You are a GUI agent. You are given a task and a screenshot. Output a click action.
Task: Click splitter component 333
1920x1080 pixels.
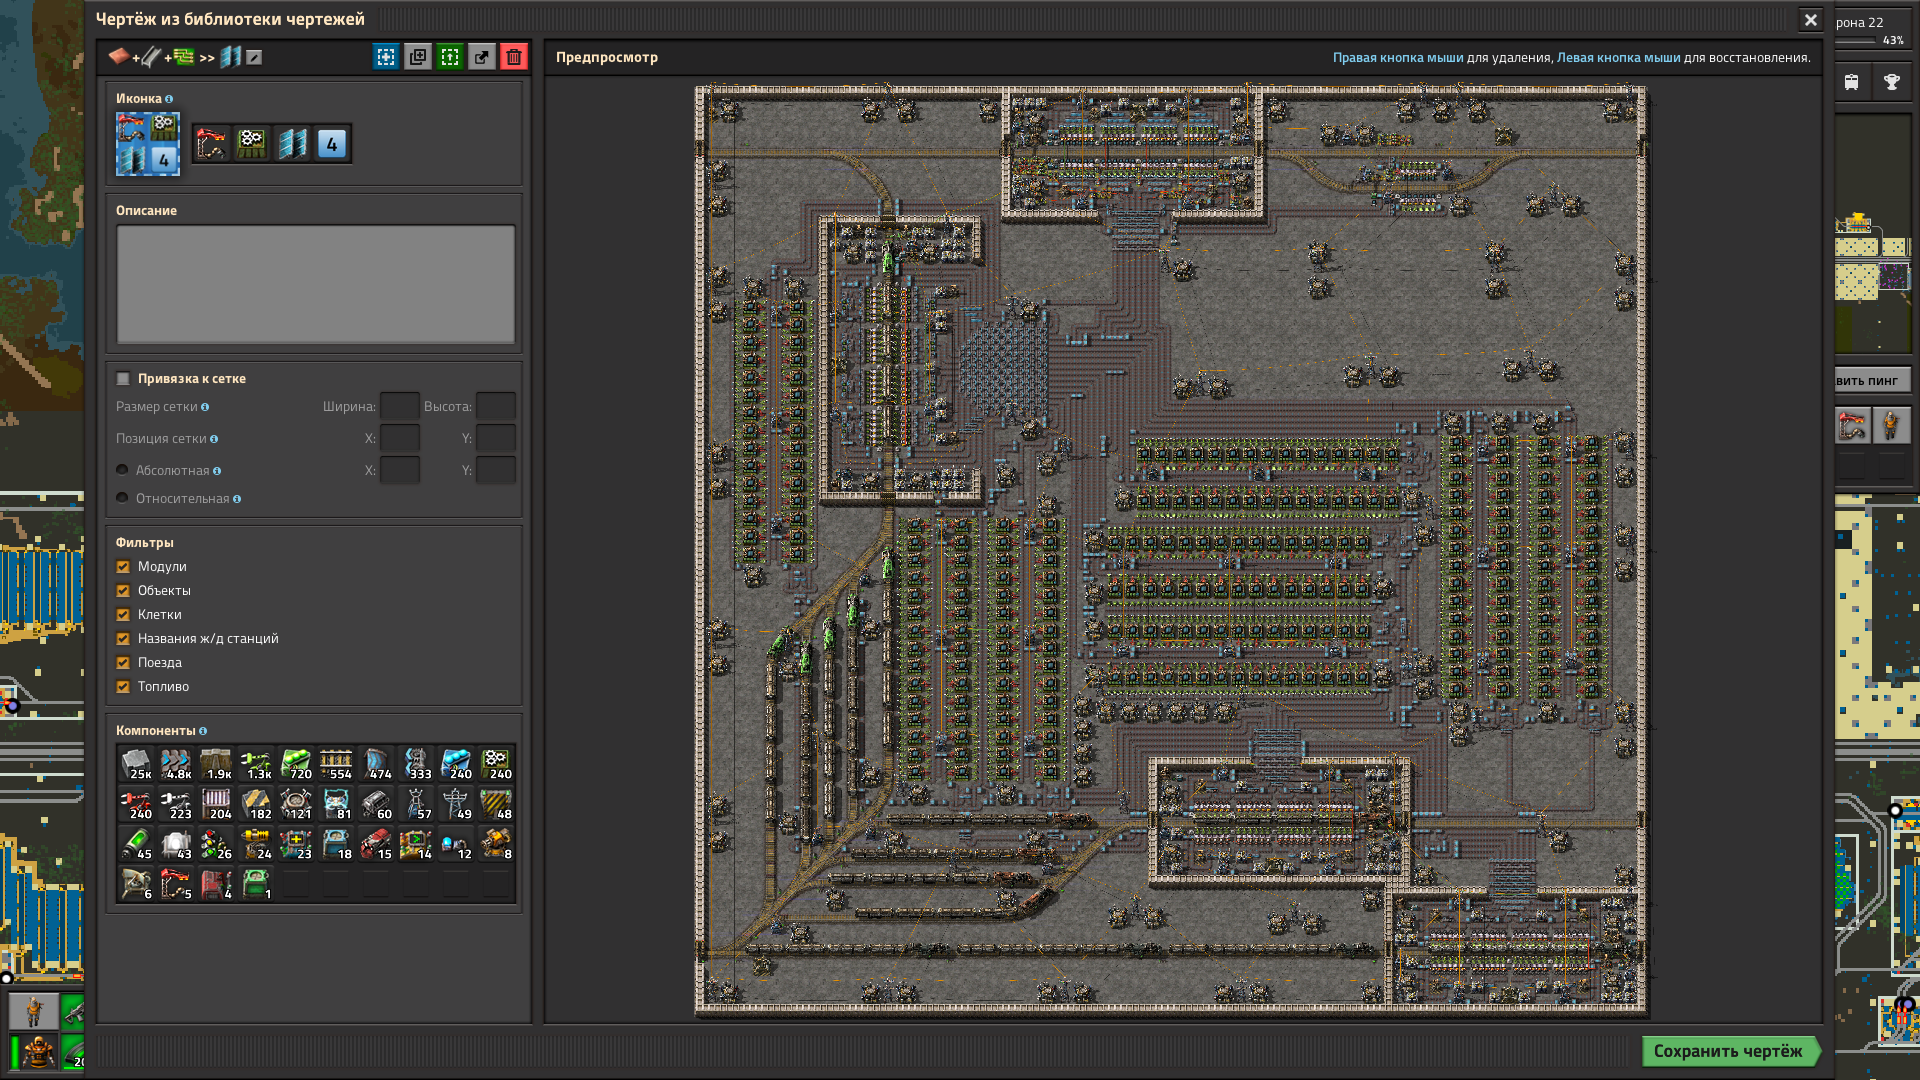click(416, 764)
